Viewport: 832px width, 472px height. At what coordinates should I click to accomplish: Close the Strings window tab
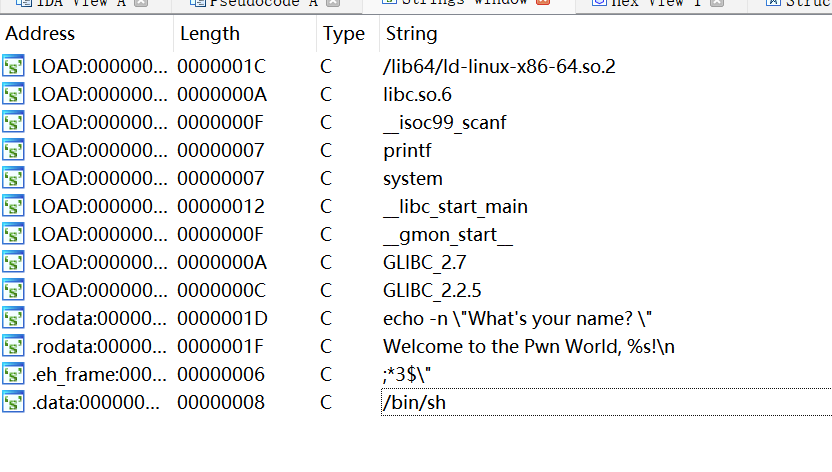[543, 3]
